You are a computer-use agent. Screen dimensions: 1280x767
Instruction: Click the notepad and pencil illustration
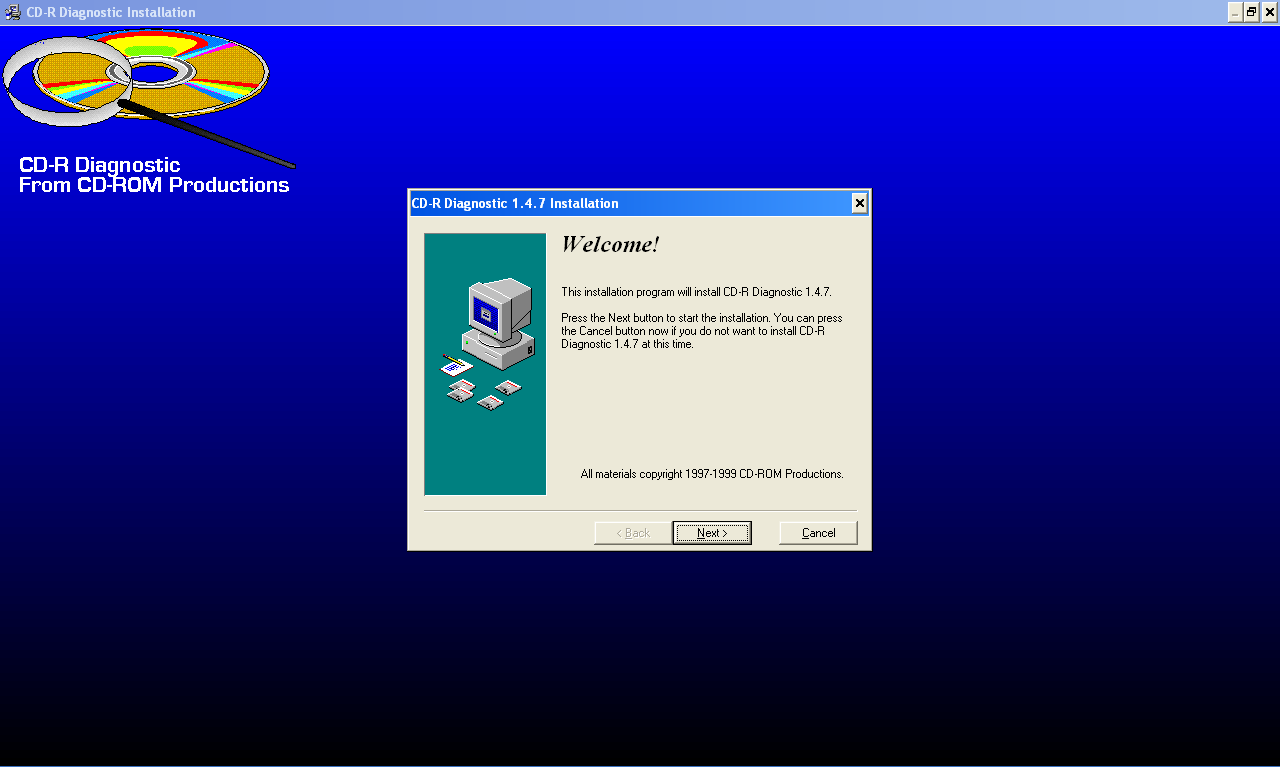pyautogui.click(x=455, y=364)
